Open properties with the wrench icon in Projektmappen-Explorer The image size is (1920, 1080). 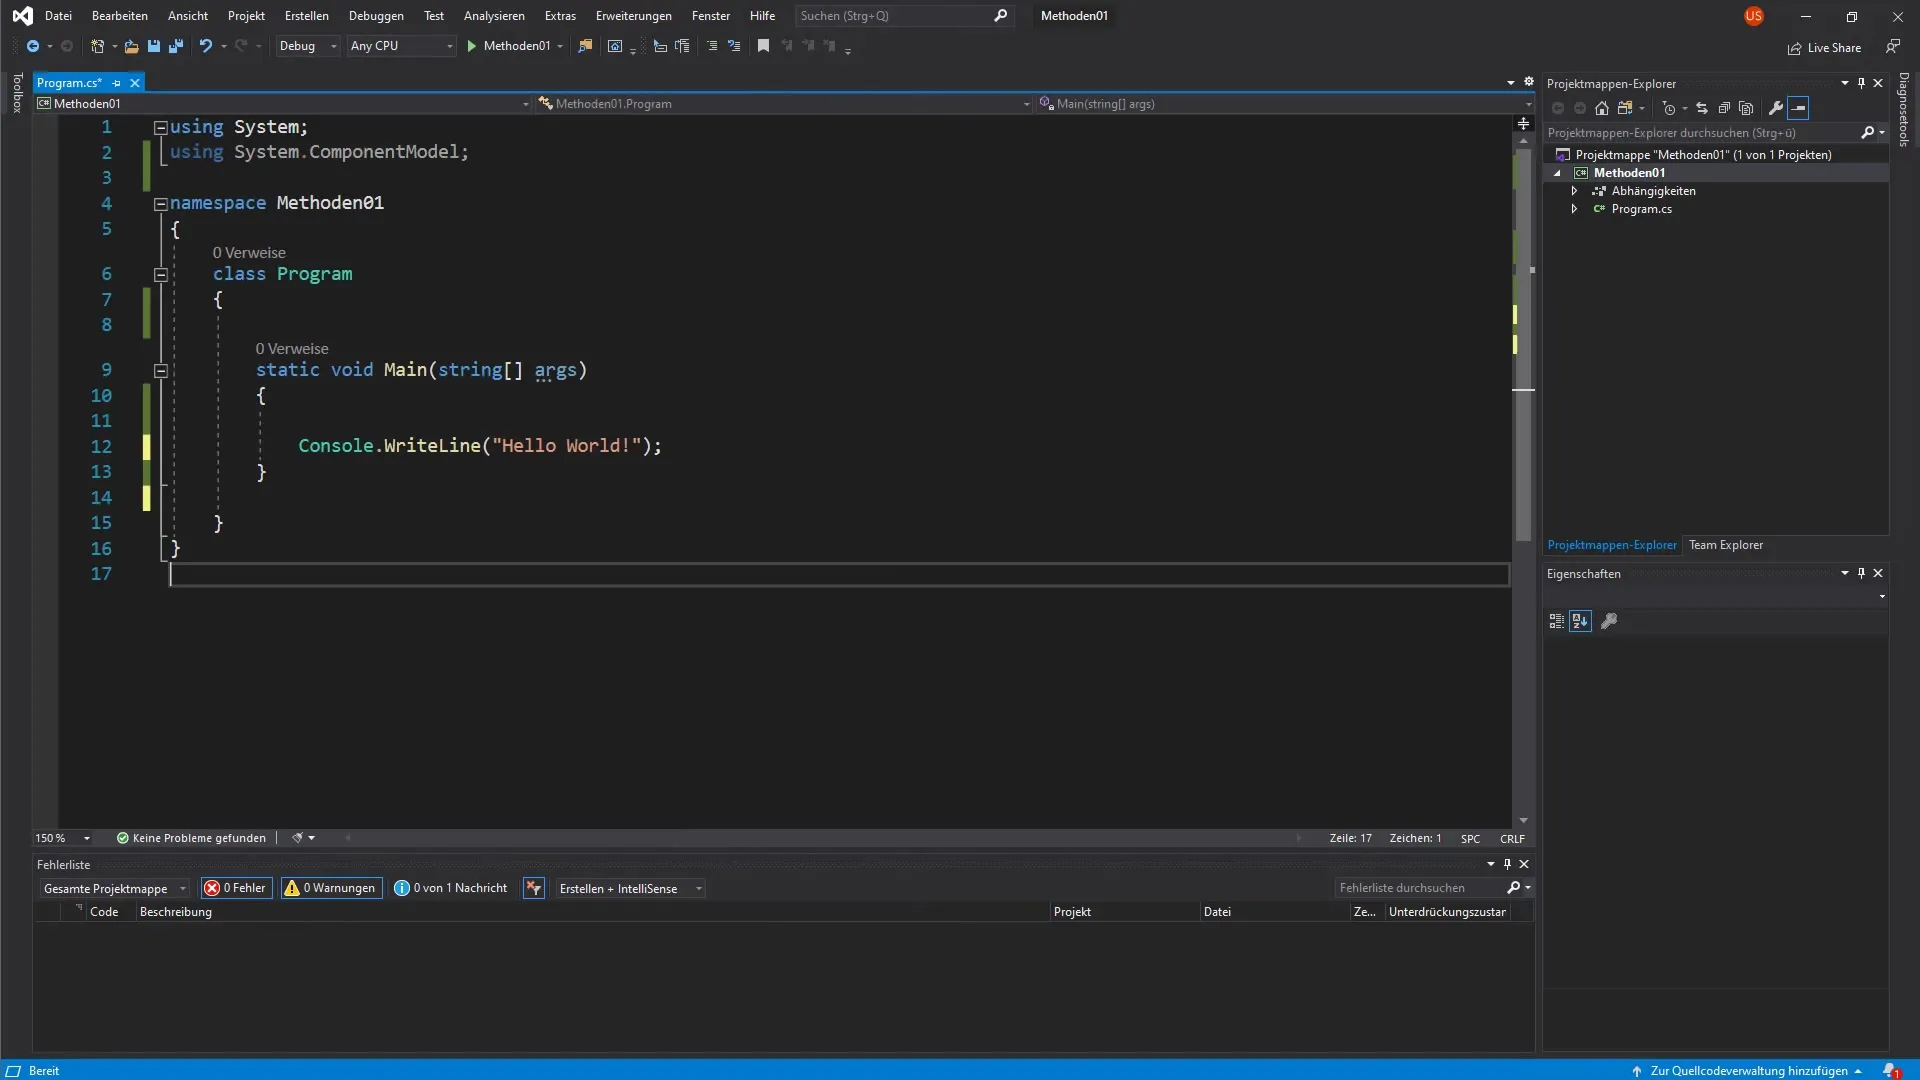click(x=1776, y=108)
